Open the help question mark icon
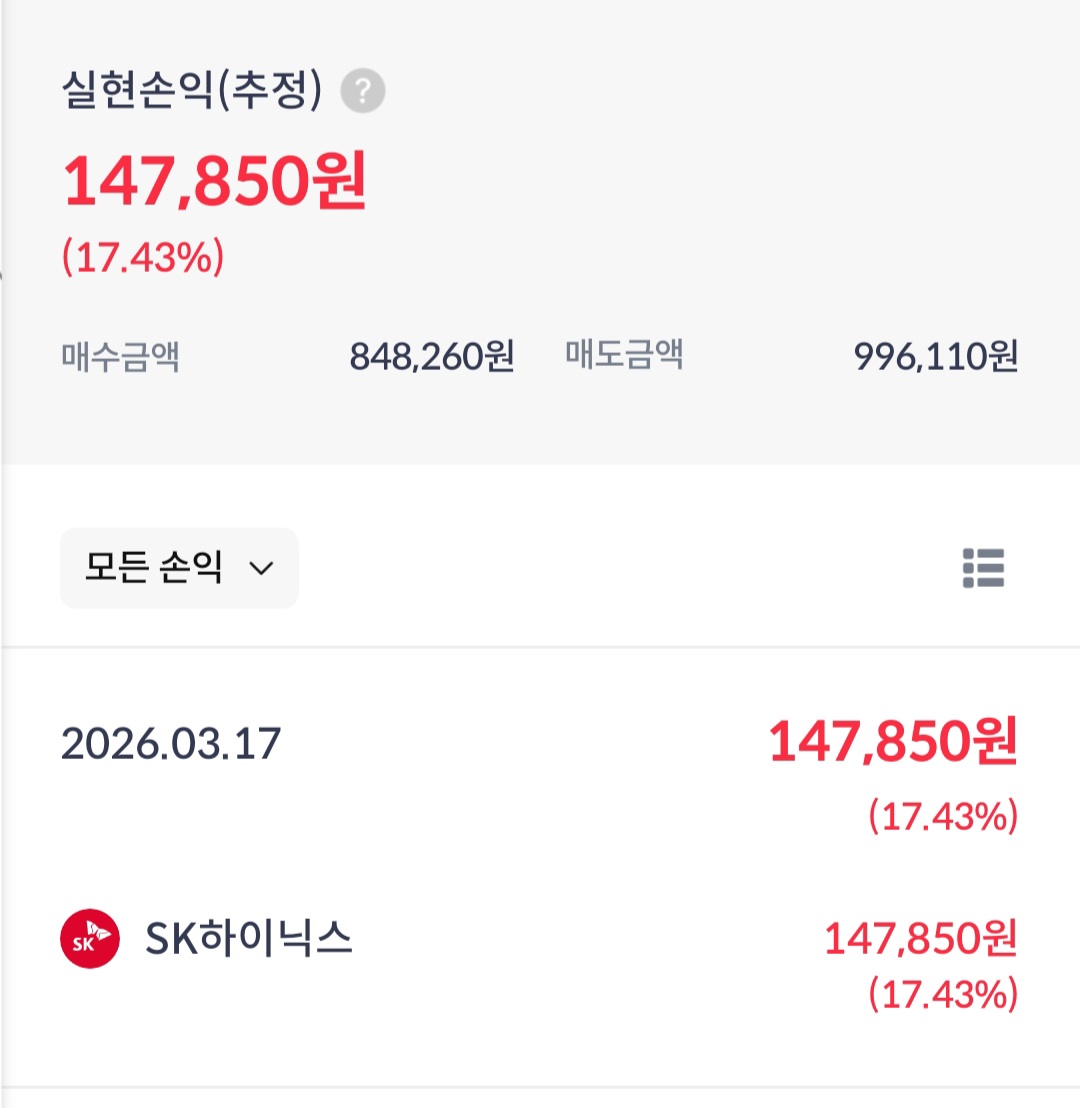Screen dimensions: 1080x1108 pos(363,91)
